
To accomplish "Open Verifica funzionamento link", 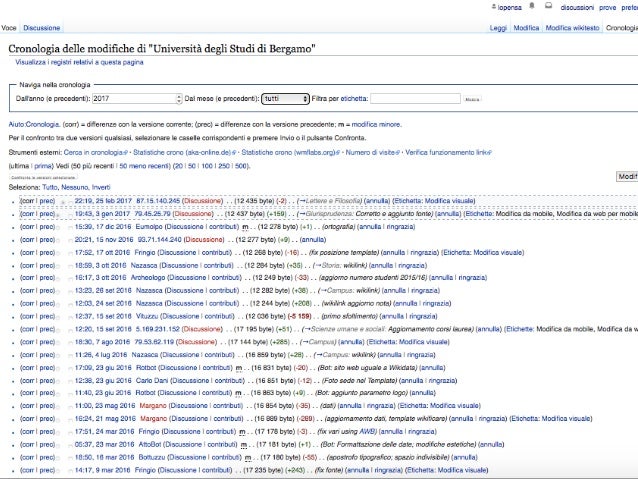I will [448, 153].
